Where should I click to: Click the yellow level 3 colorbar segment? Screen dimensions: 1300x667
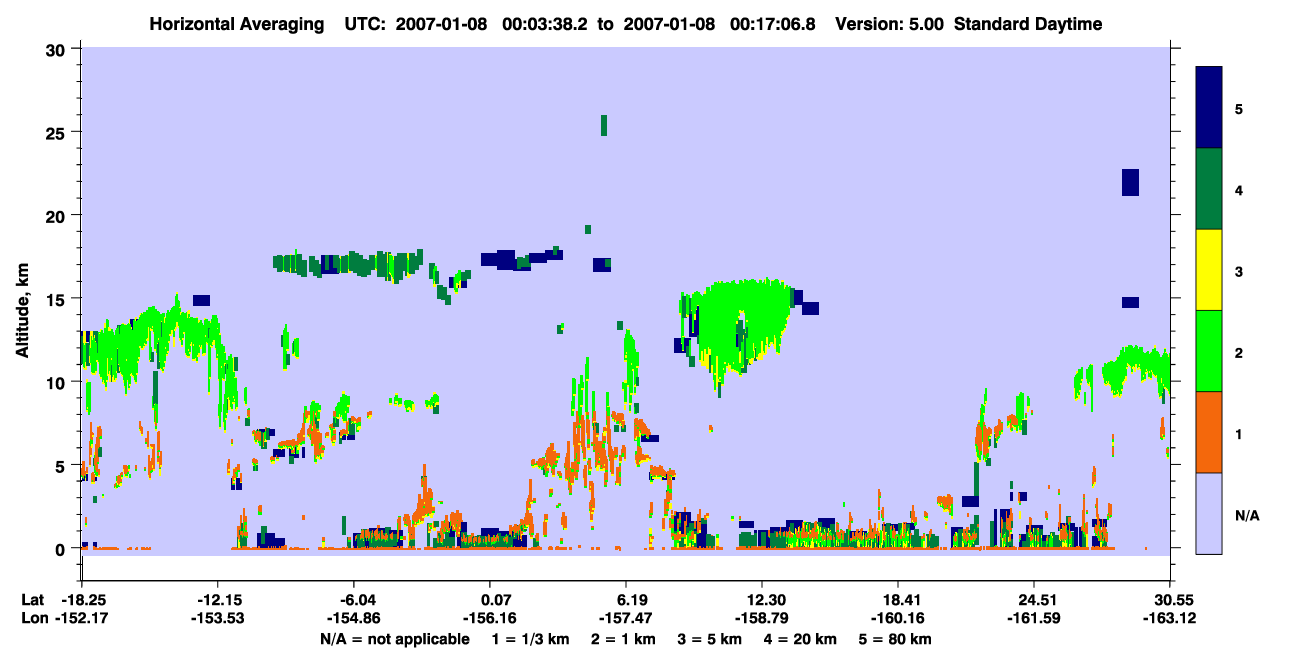click(1209, 270)
